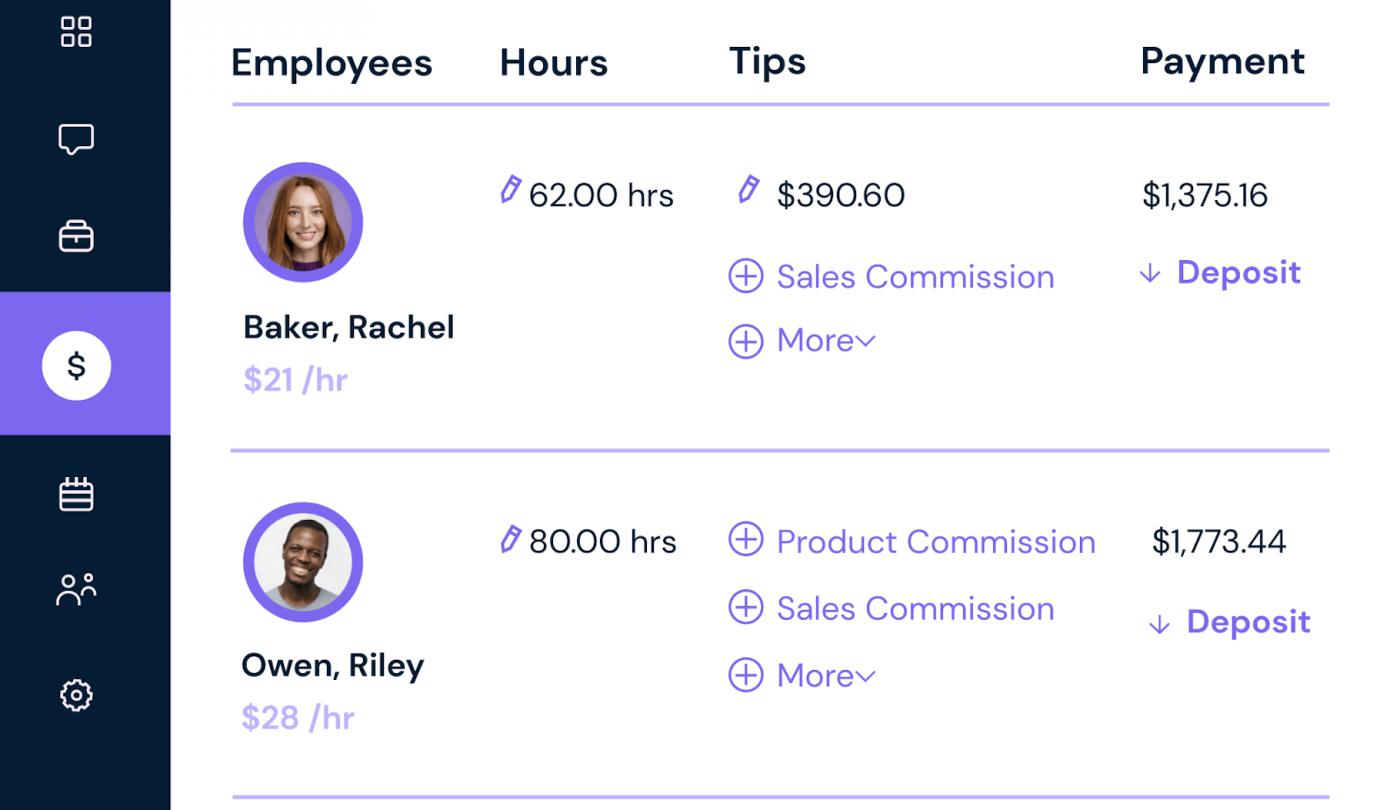Click Riley Owen's profile photo

(303, 562)
